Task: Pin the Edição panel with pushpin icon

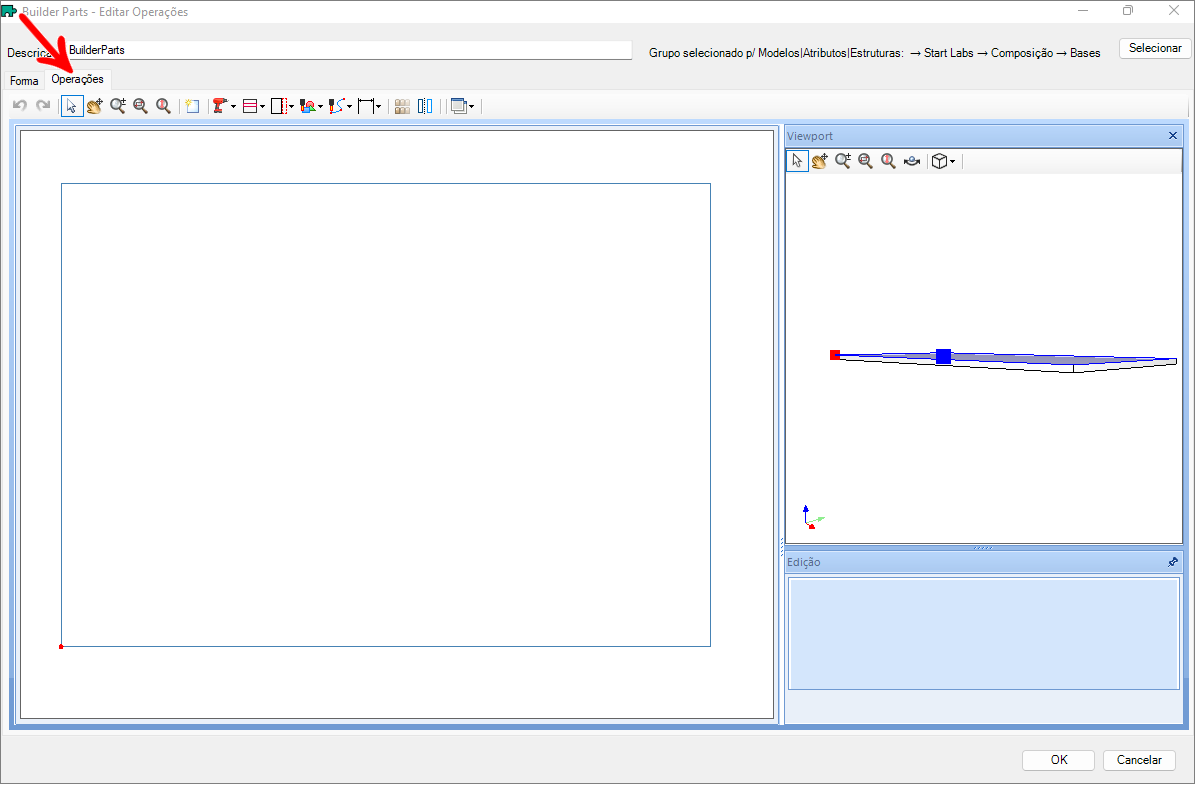Action: pos(1173,562)
